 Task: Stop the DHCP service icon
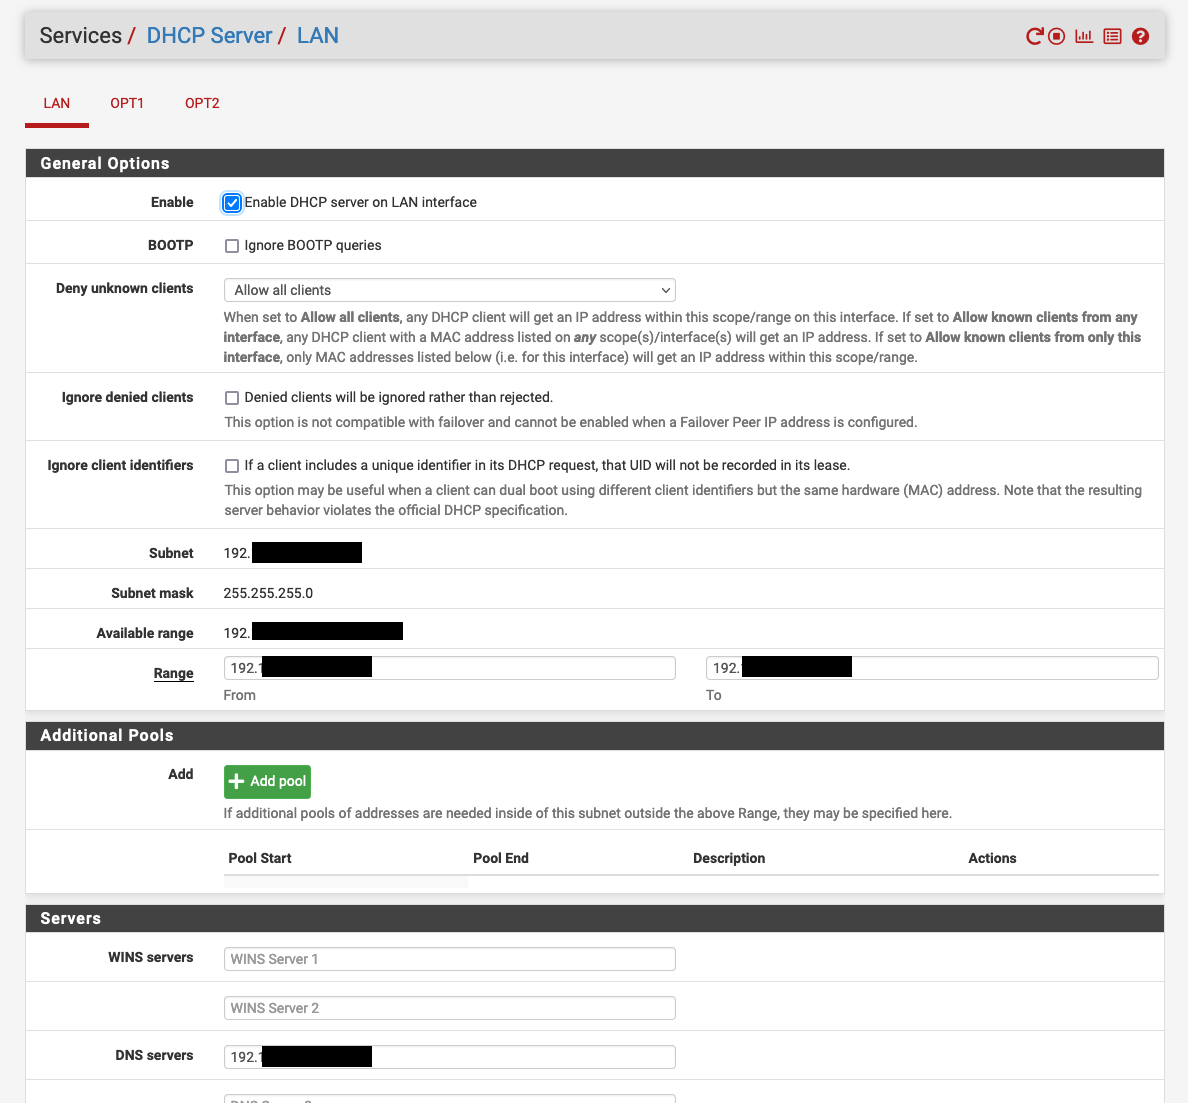click(x=1057, y=36)
